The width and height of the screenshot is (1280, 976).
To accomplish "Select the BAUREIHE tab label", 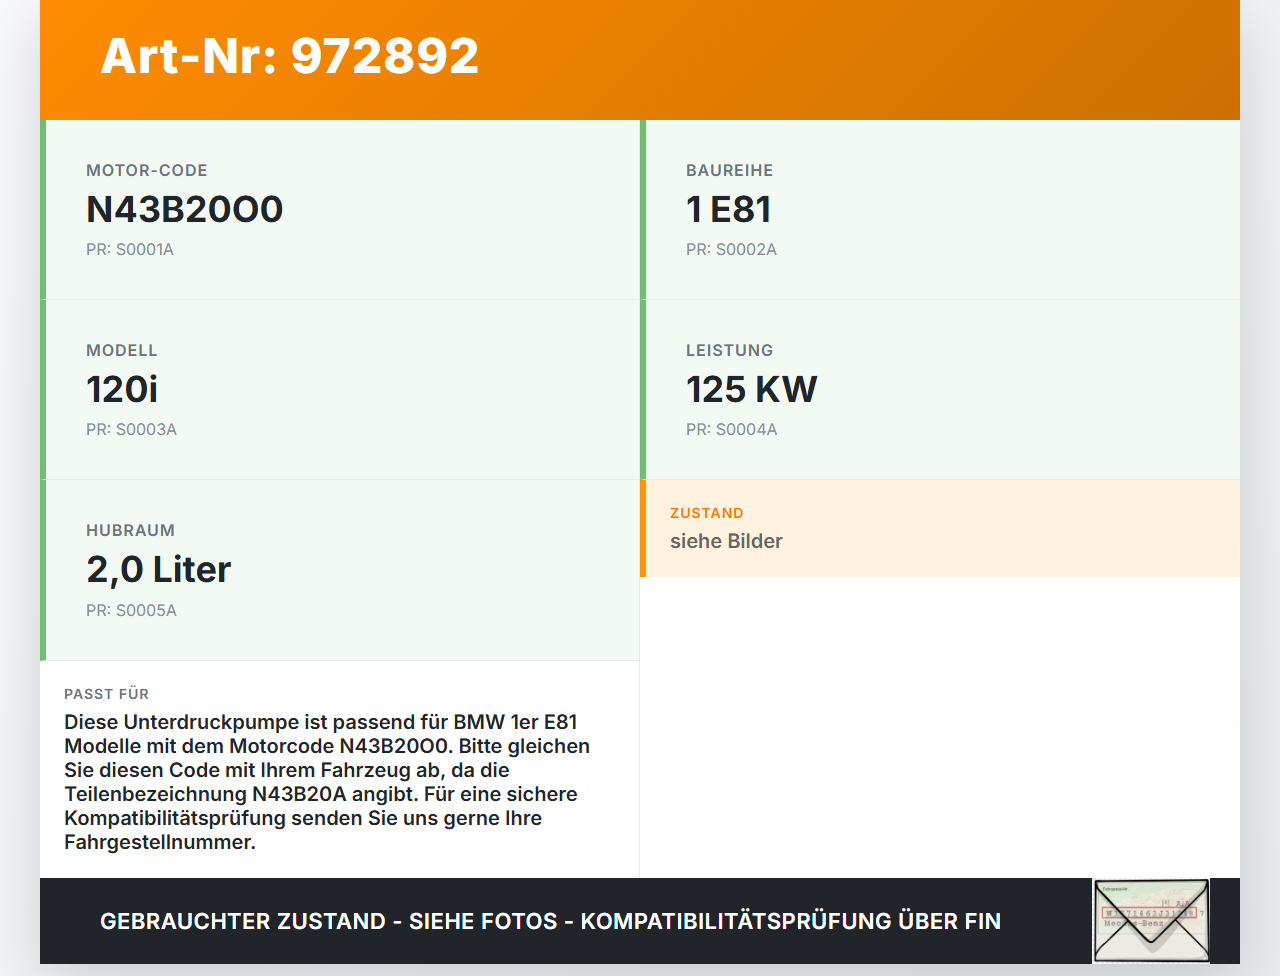I will pos(729,170).
